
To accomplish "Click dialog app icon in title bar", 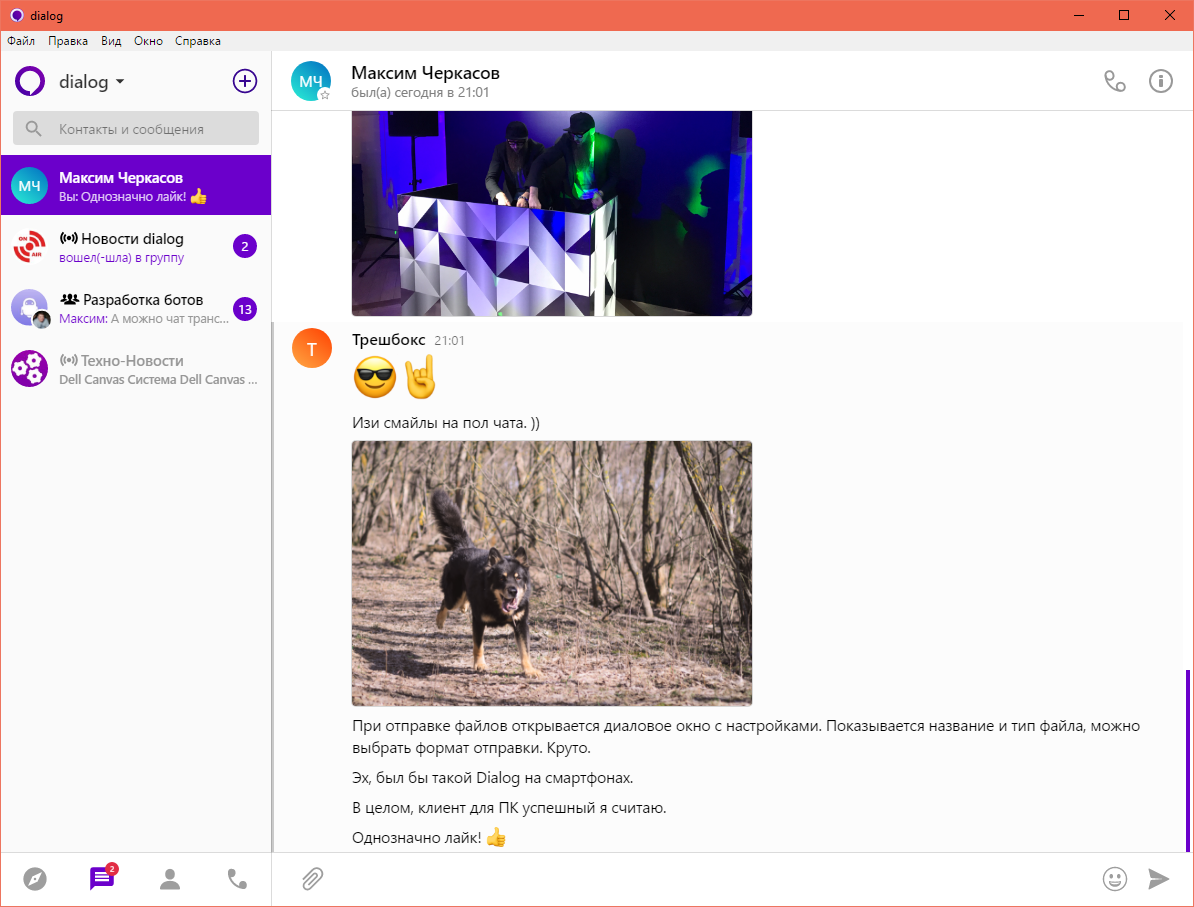I will click(x=16, y=15).
